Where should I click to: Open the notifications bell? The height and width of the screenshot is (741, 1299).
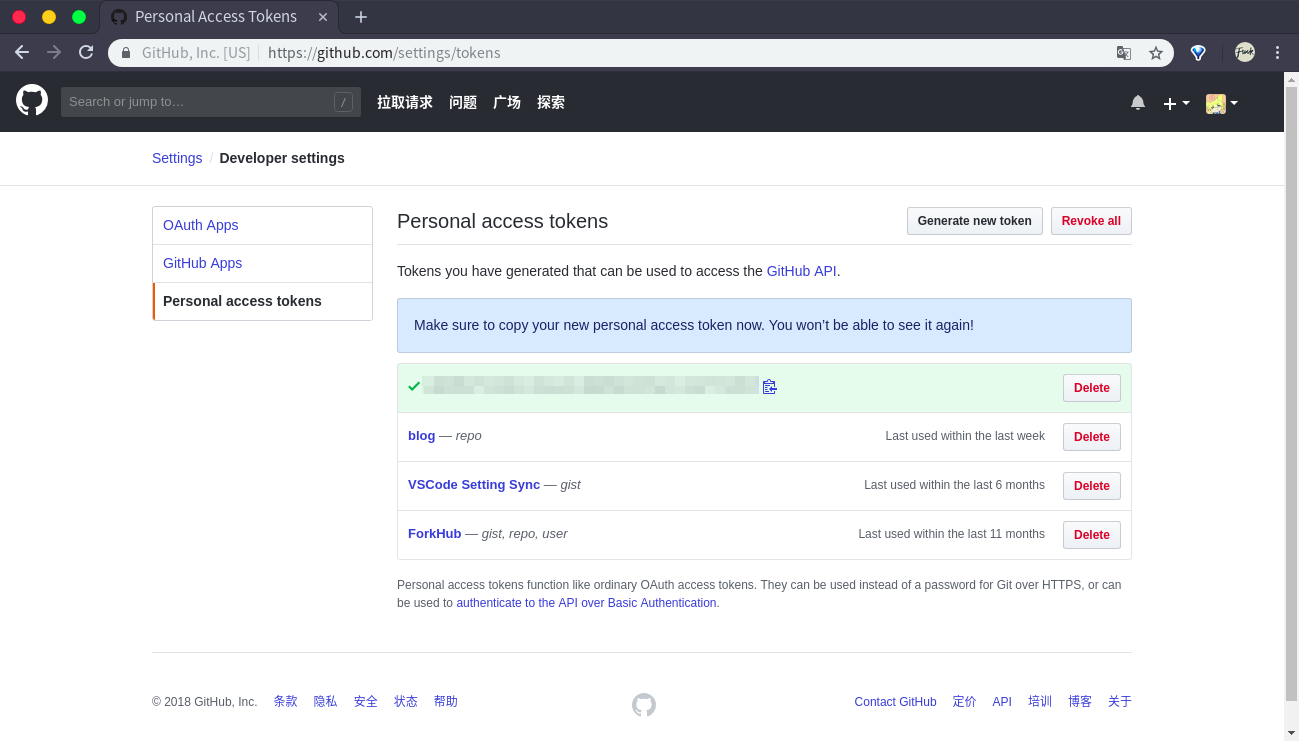pyautogui.click(x=1138, y=102)
